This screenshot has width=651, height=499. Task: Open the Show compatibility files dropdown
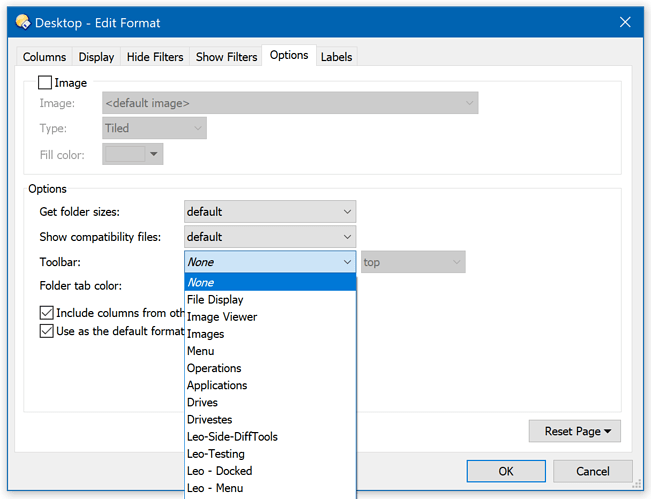coord(270,237)
